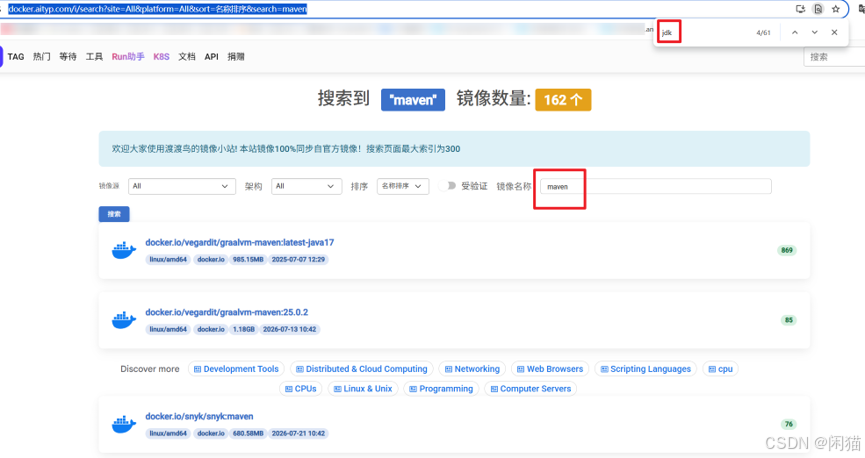
Task: Click the orange 162 个 count badge
Action: pos(563,100)
